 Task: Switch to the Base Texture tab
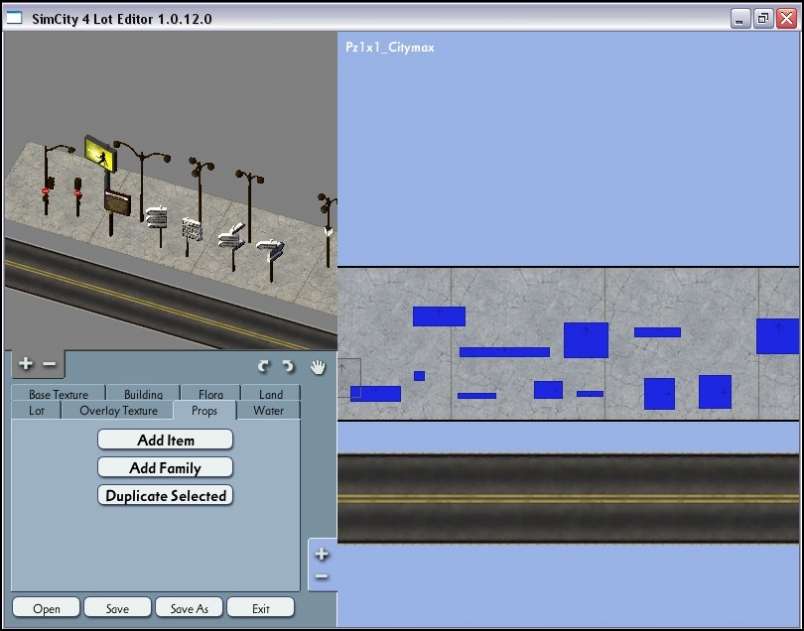click(58, 394)
